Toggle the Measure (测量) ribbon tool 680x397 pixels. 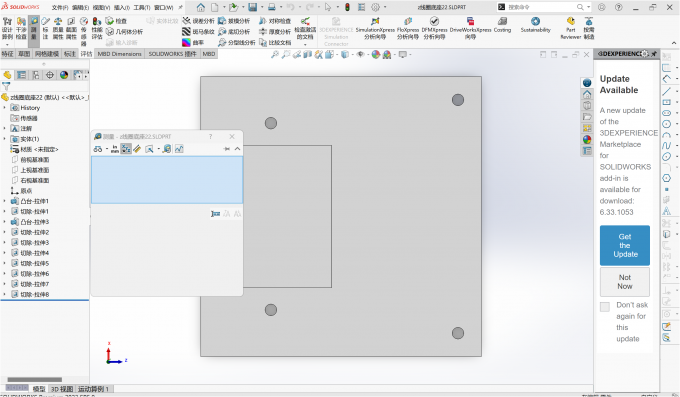pos(34,31)
